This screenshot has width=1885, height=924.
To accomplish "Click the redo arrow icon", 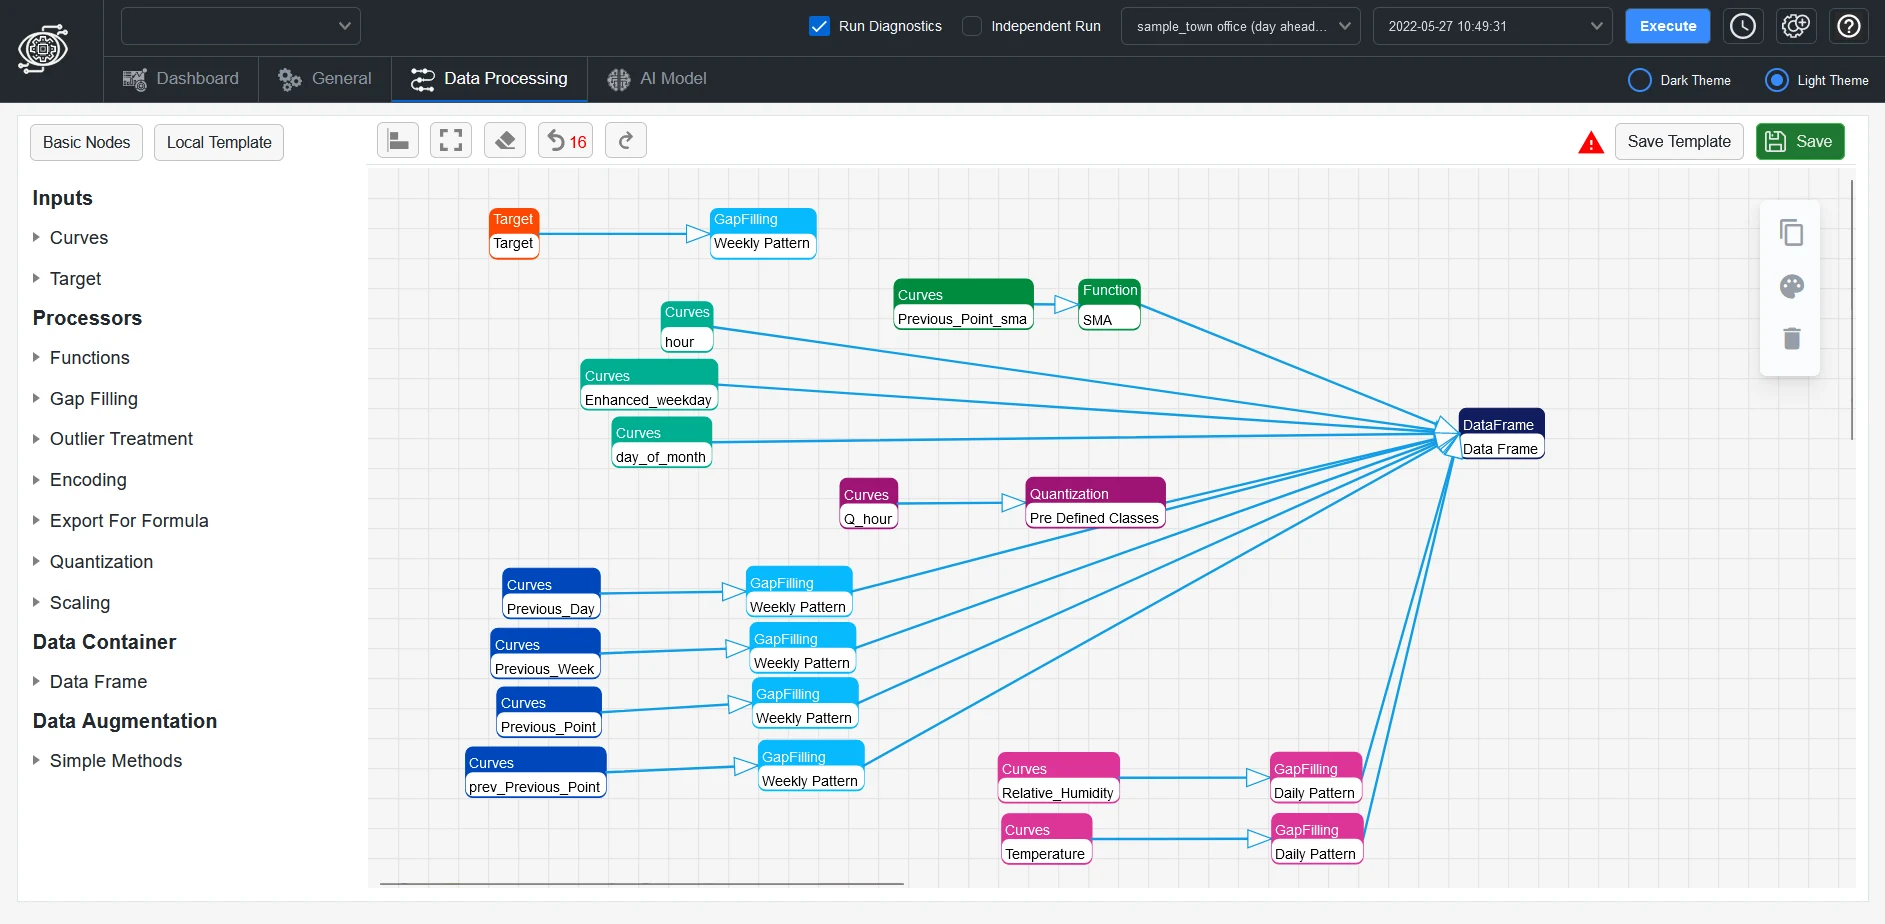I will (x=626, y=141).
